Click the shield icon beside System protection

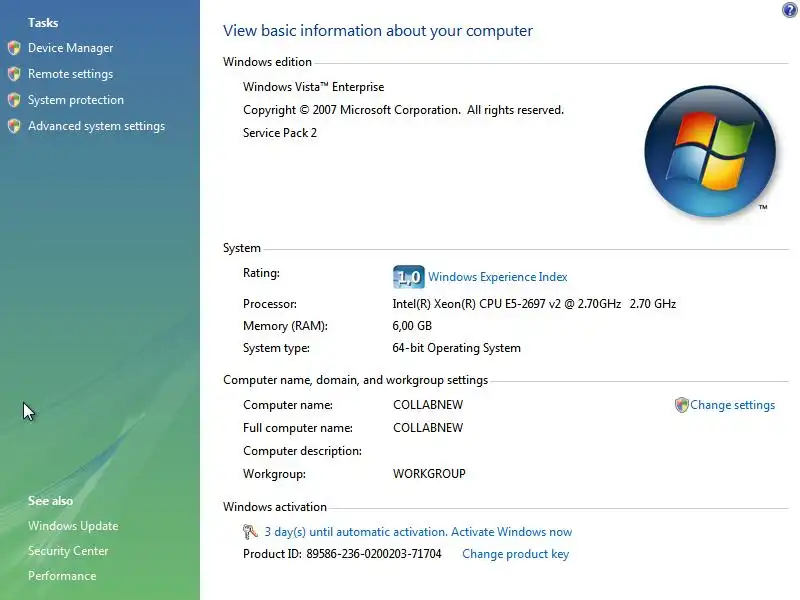click(14, 100)
